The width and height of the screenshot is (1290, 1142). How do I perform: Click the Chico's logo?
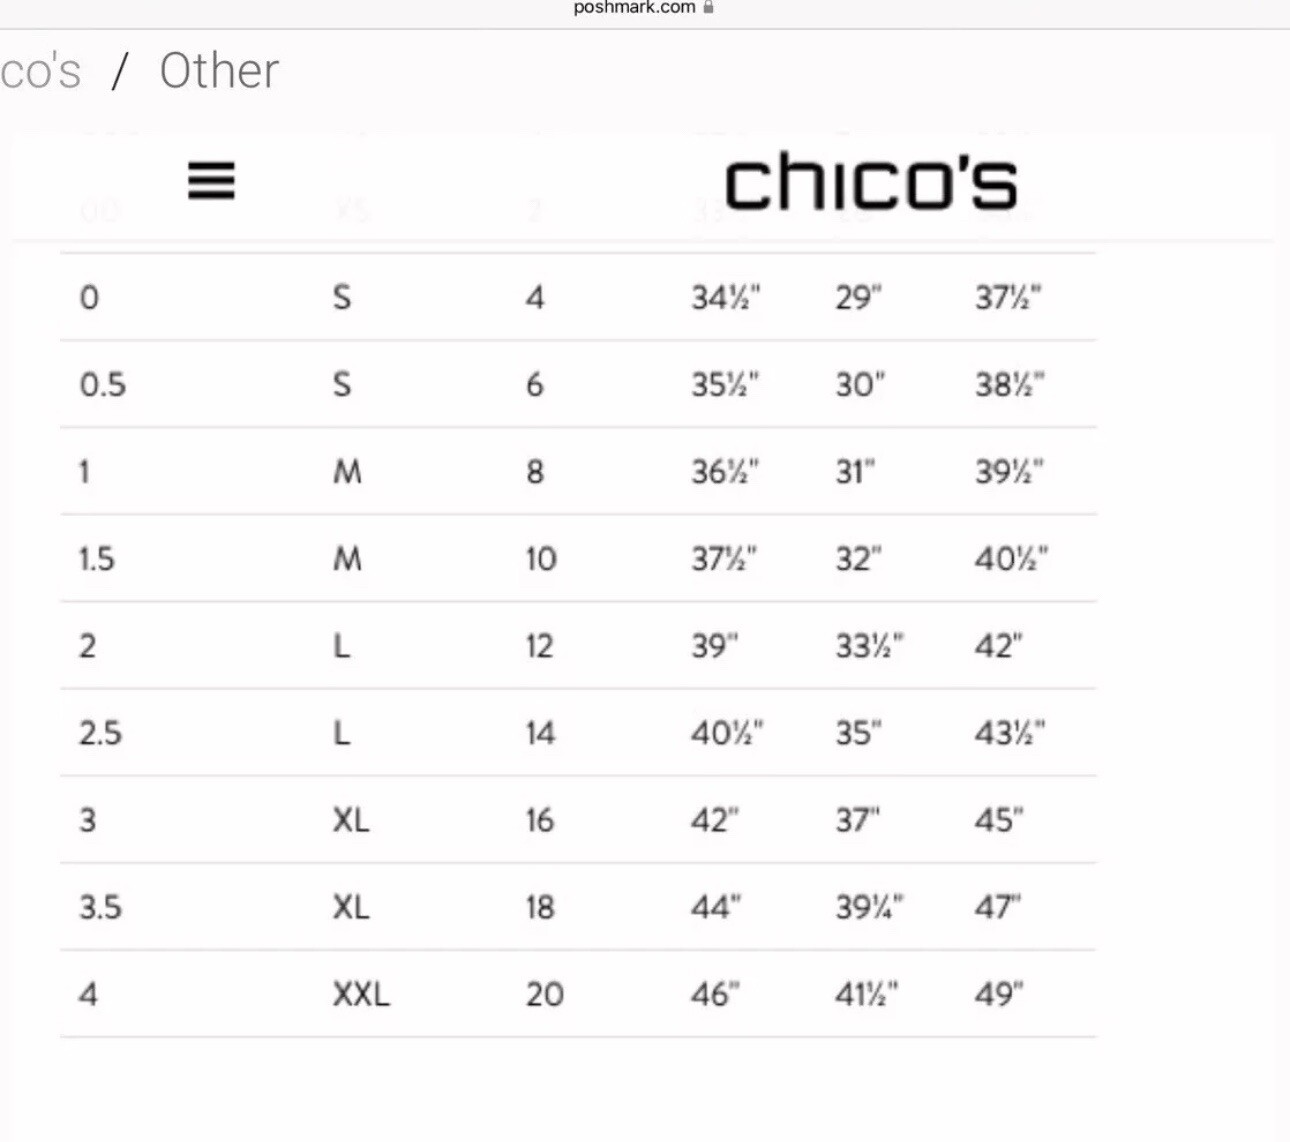click(x=870, y=182)
